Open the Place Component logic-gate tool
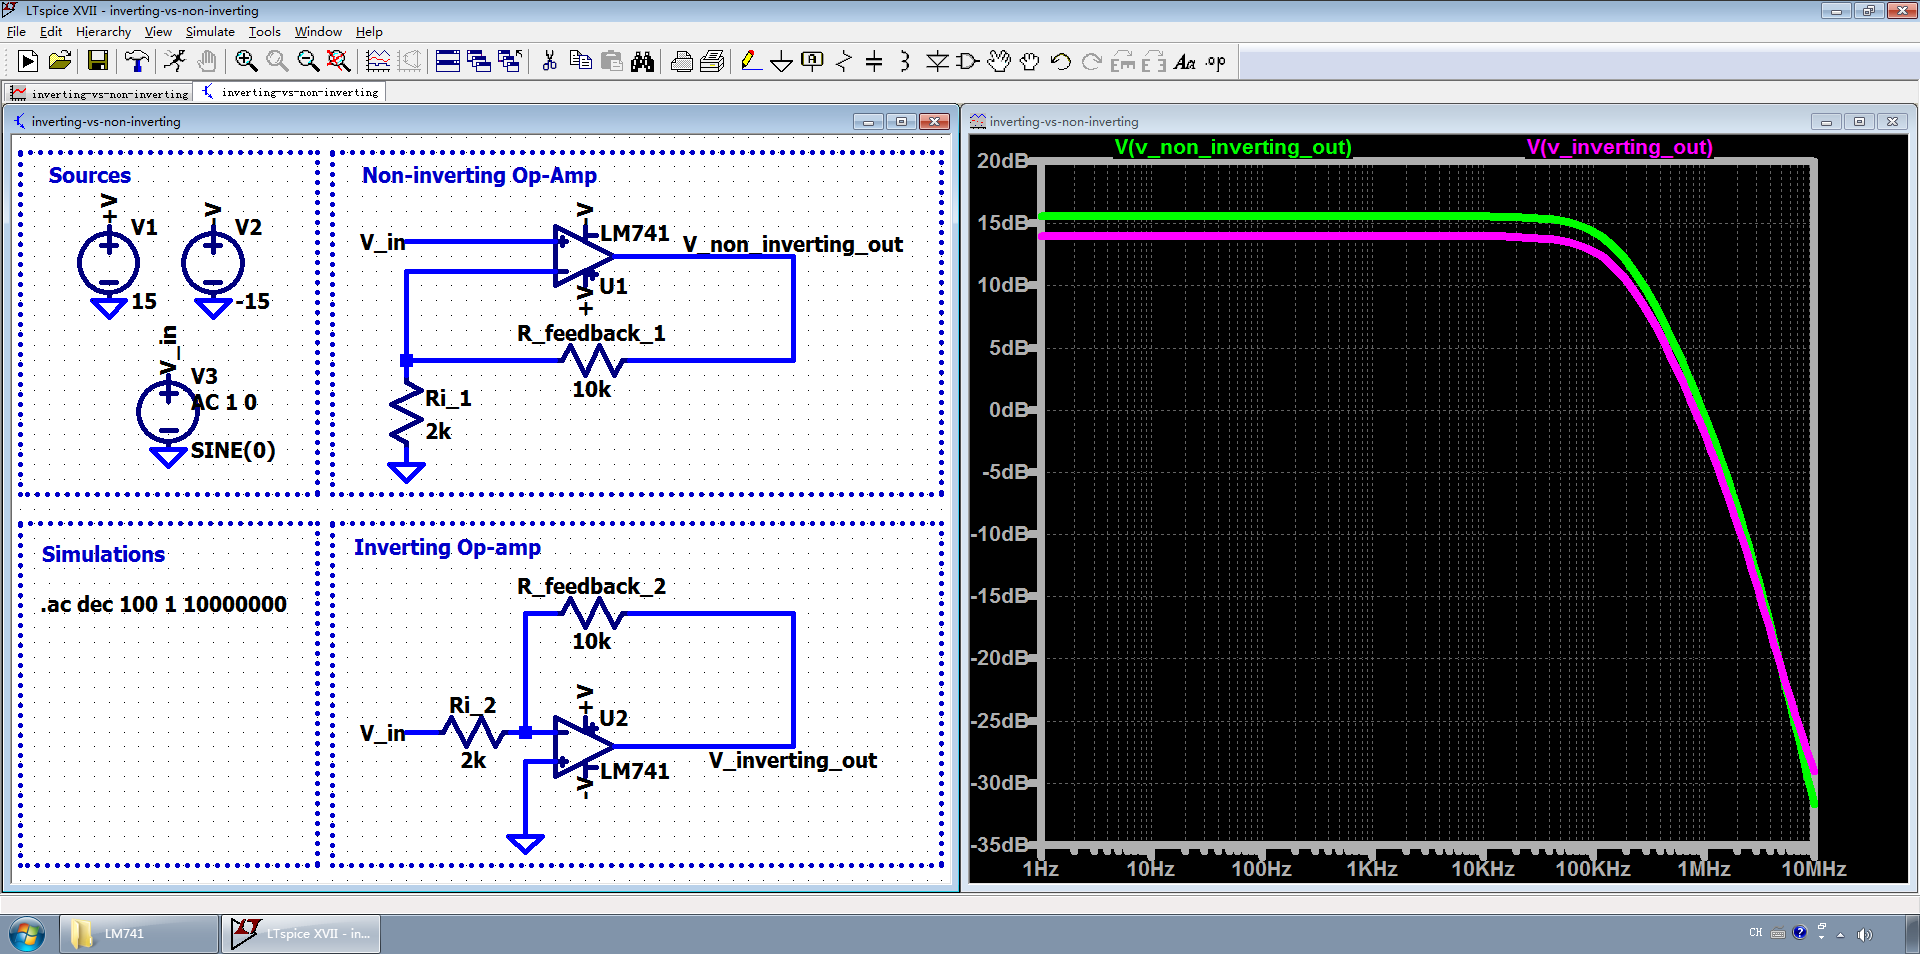The width and height of the screenshot is (1920, 954). click(x=967, y=62)
